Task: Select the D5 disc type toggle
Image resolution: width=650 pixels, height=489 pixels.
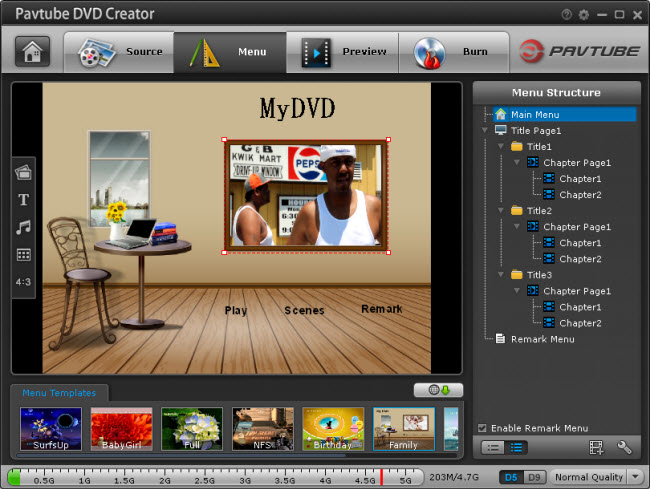Action: [511, 477]
